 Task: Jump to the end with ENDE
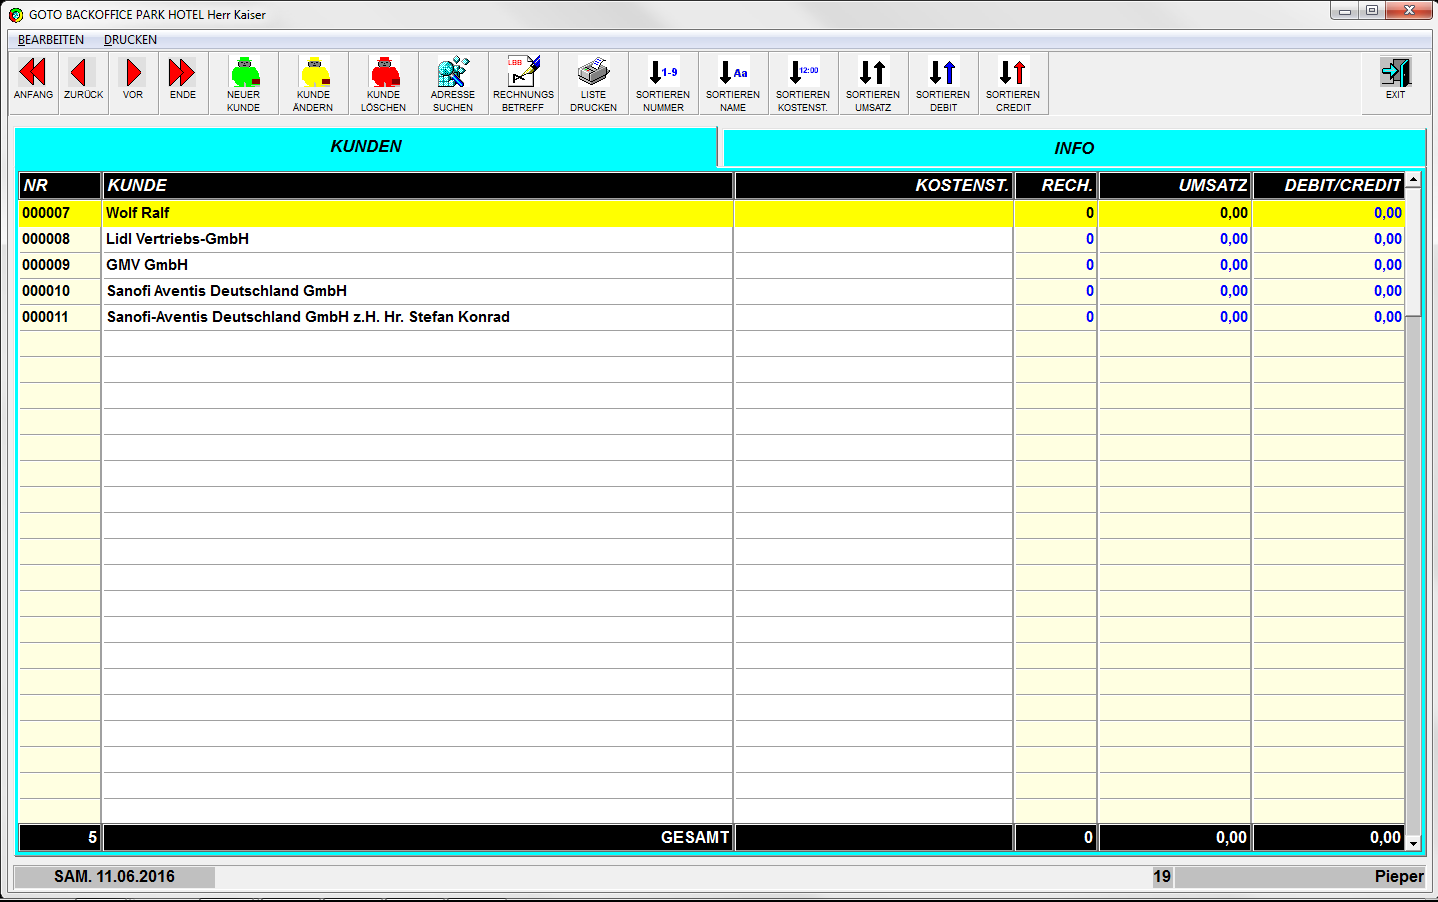tap(183, 82)
